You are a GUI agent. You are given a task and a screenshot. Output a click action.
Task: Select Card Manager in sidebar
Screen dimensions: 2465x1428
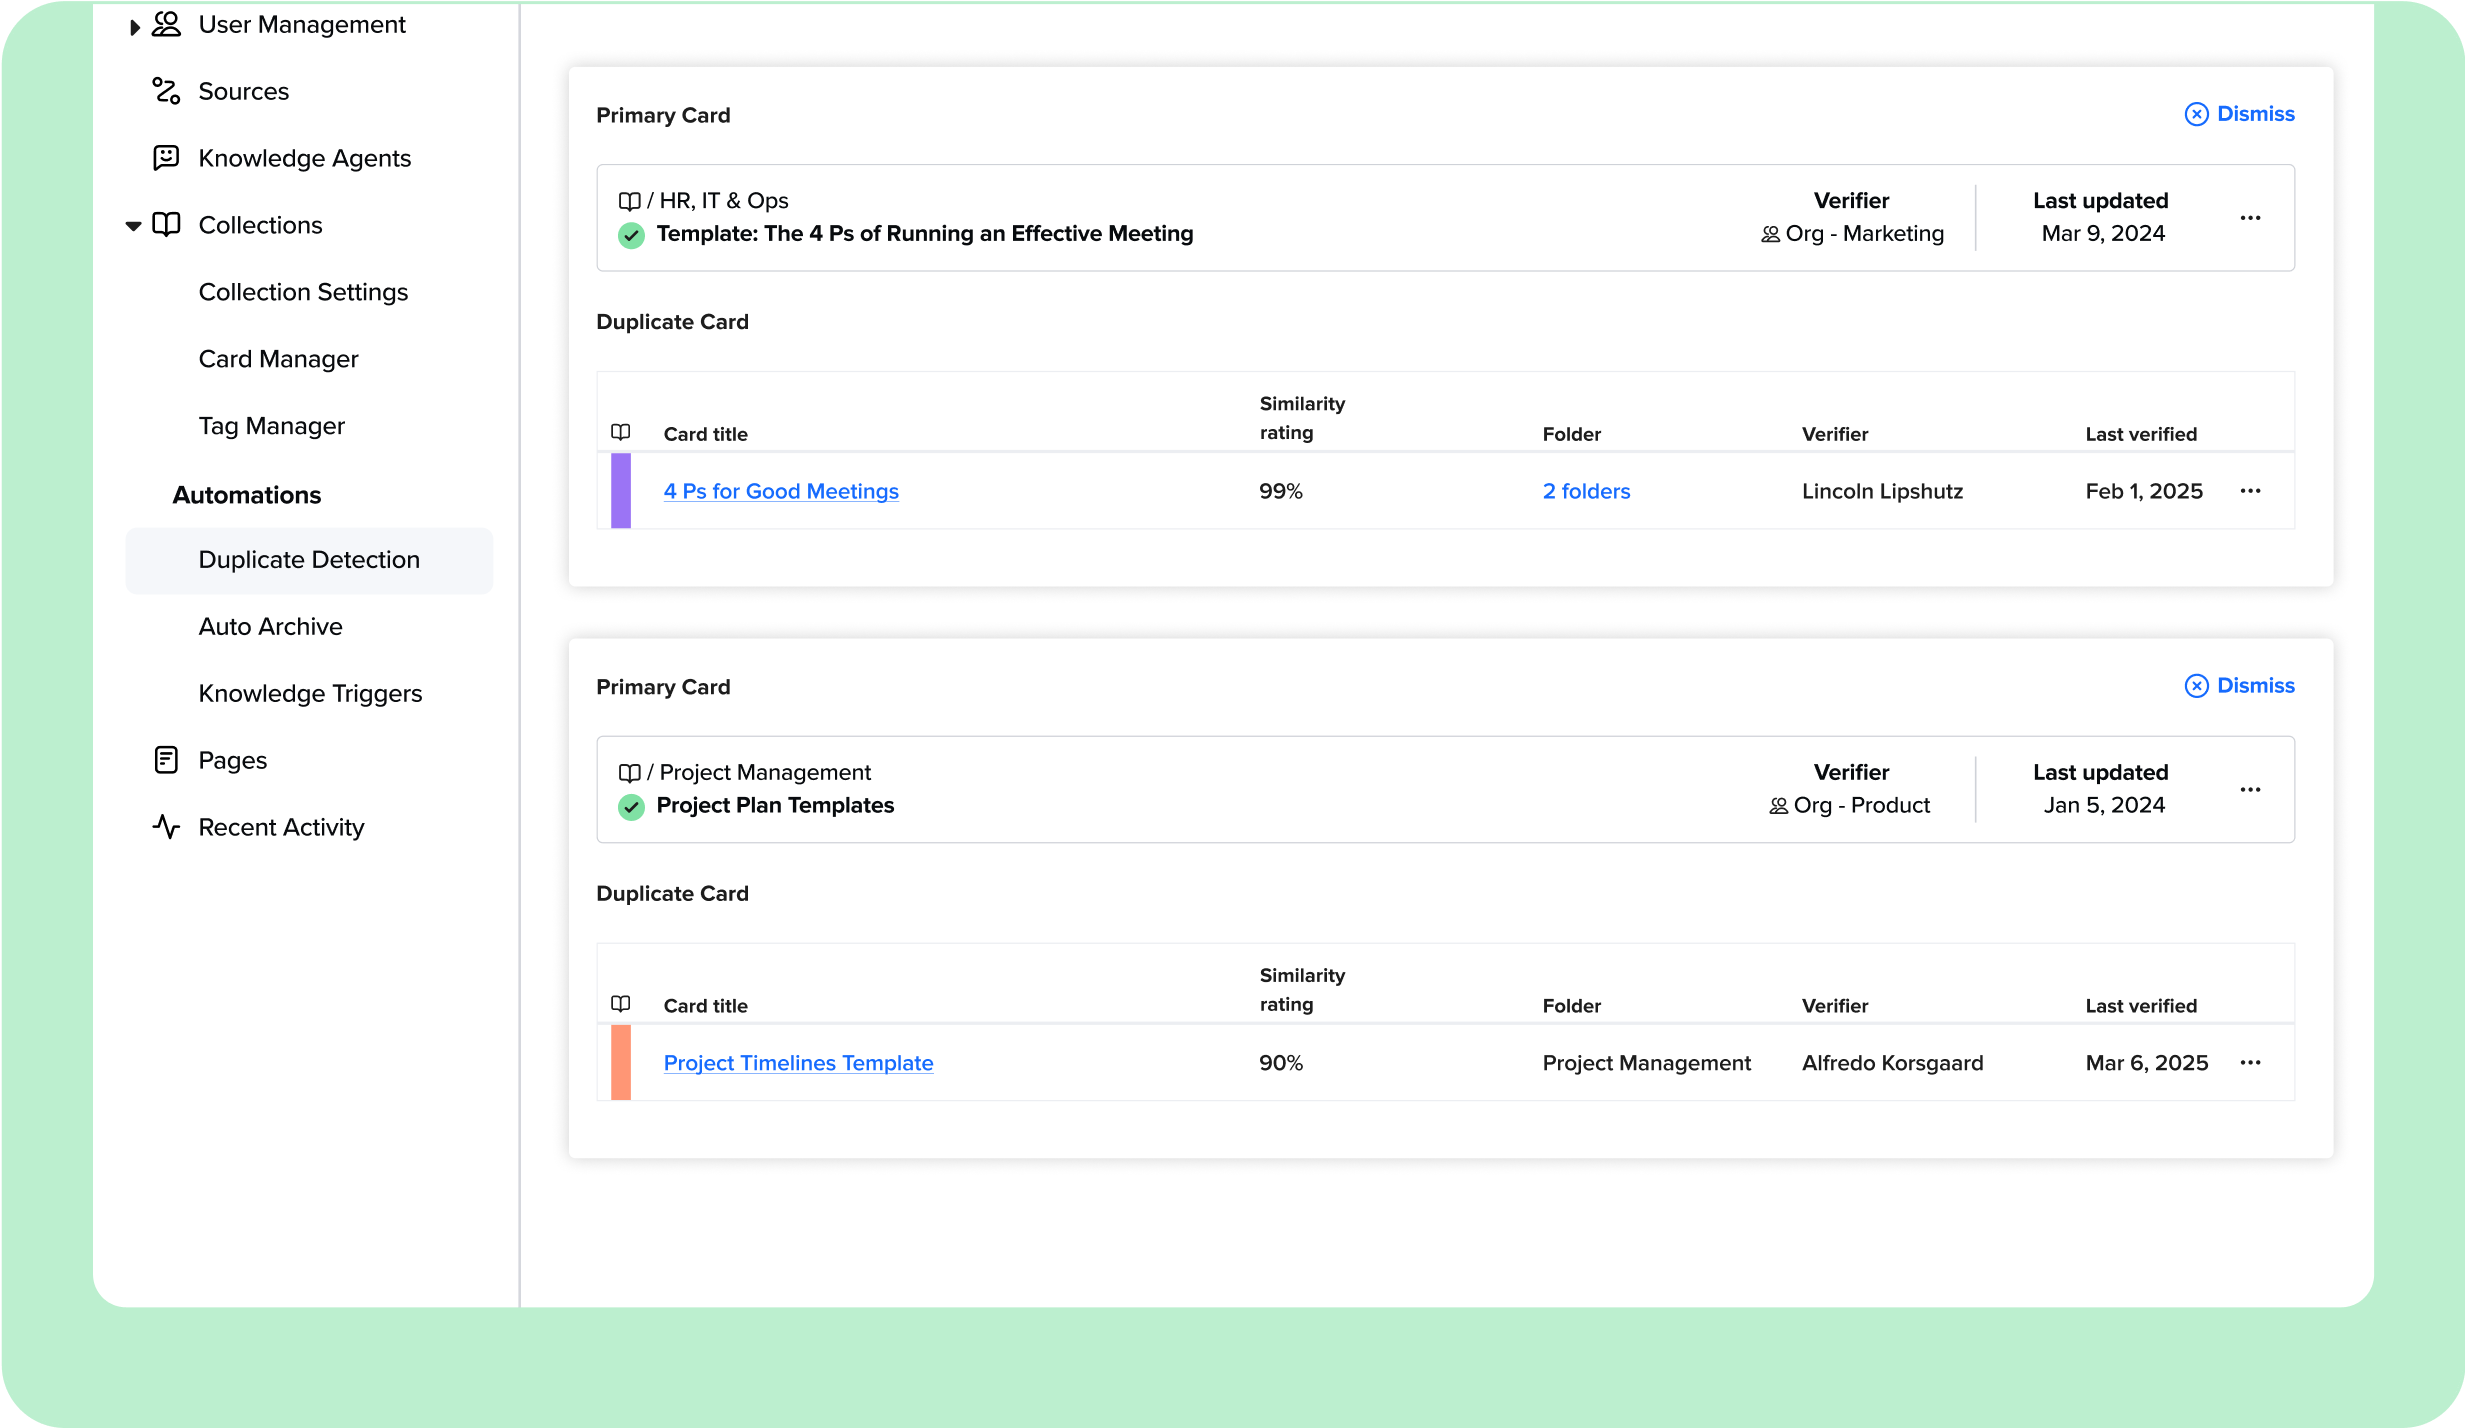click(278, 359)
